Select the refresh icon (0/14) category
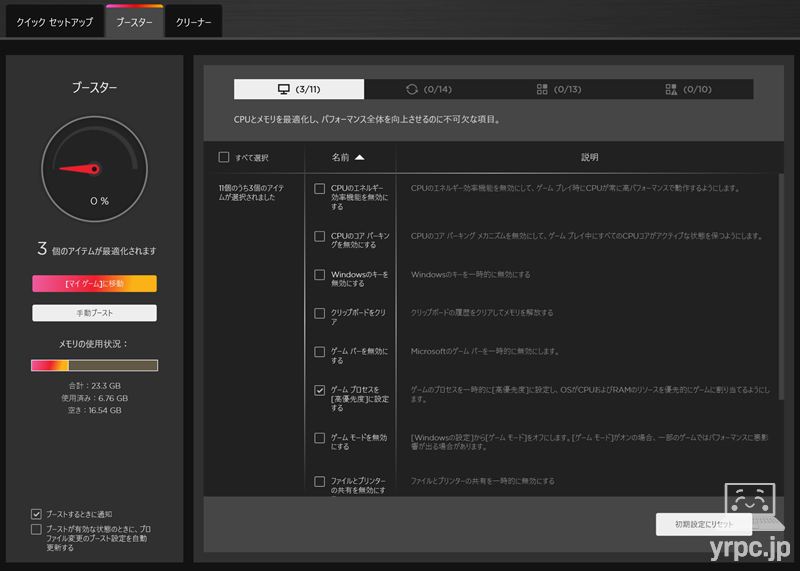Viewport: 800px width, 571px height. [x=429, y=89]
